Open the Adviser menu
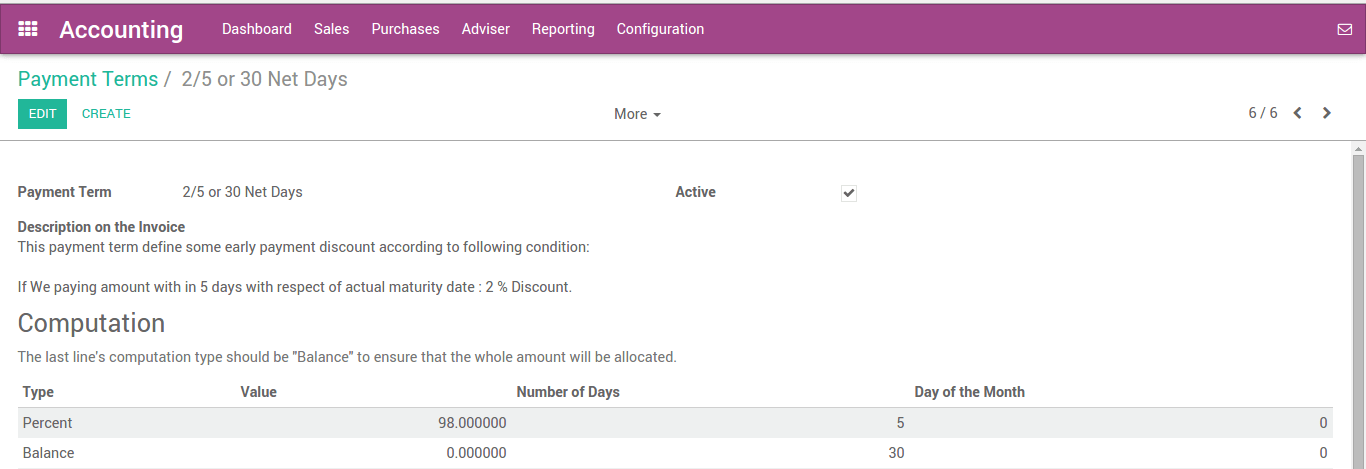Screen dimensions: 1366x469 [486, 29]
